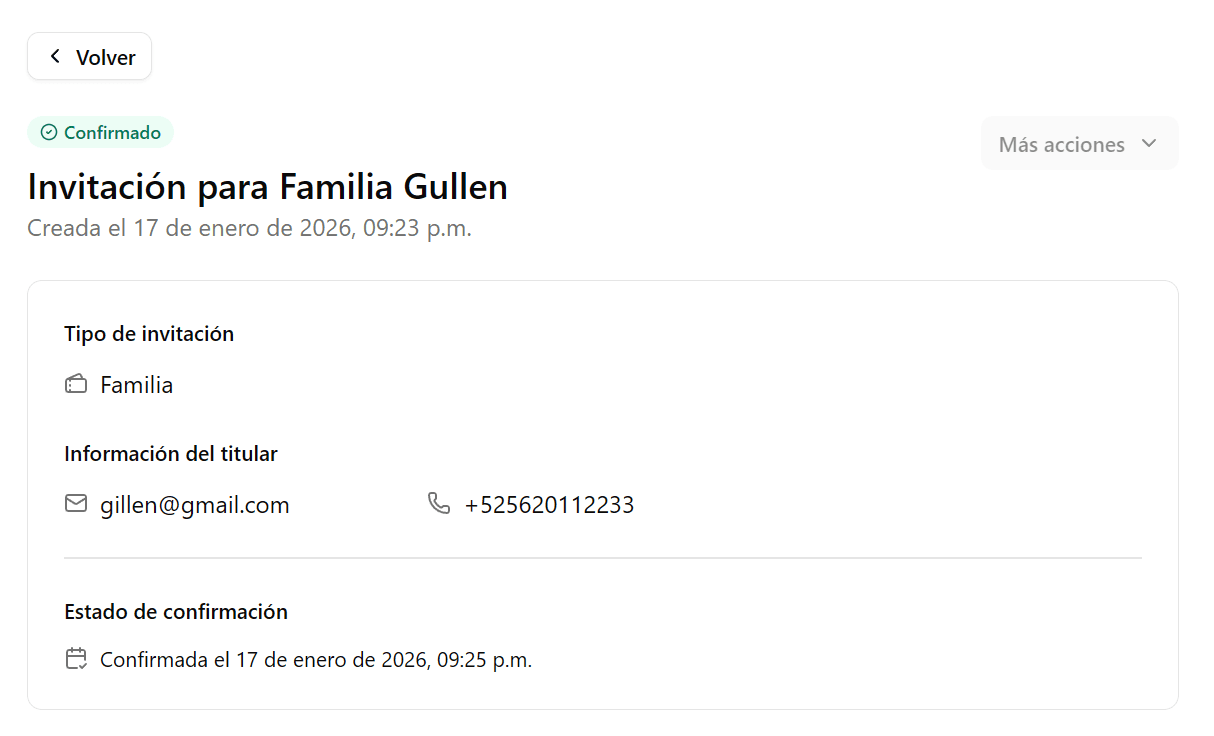Click the Confirmada el 17 de enero text
Viewport: 1214px width, 736px height.
click(316, 660)
